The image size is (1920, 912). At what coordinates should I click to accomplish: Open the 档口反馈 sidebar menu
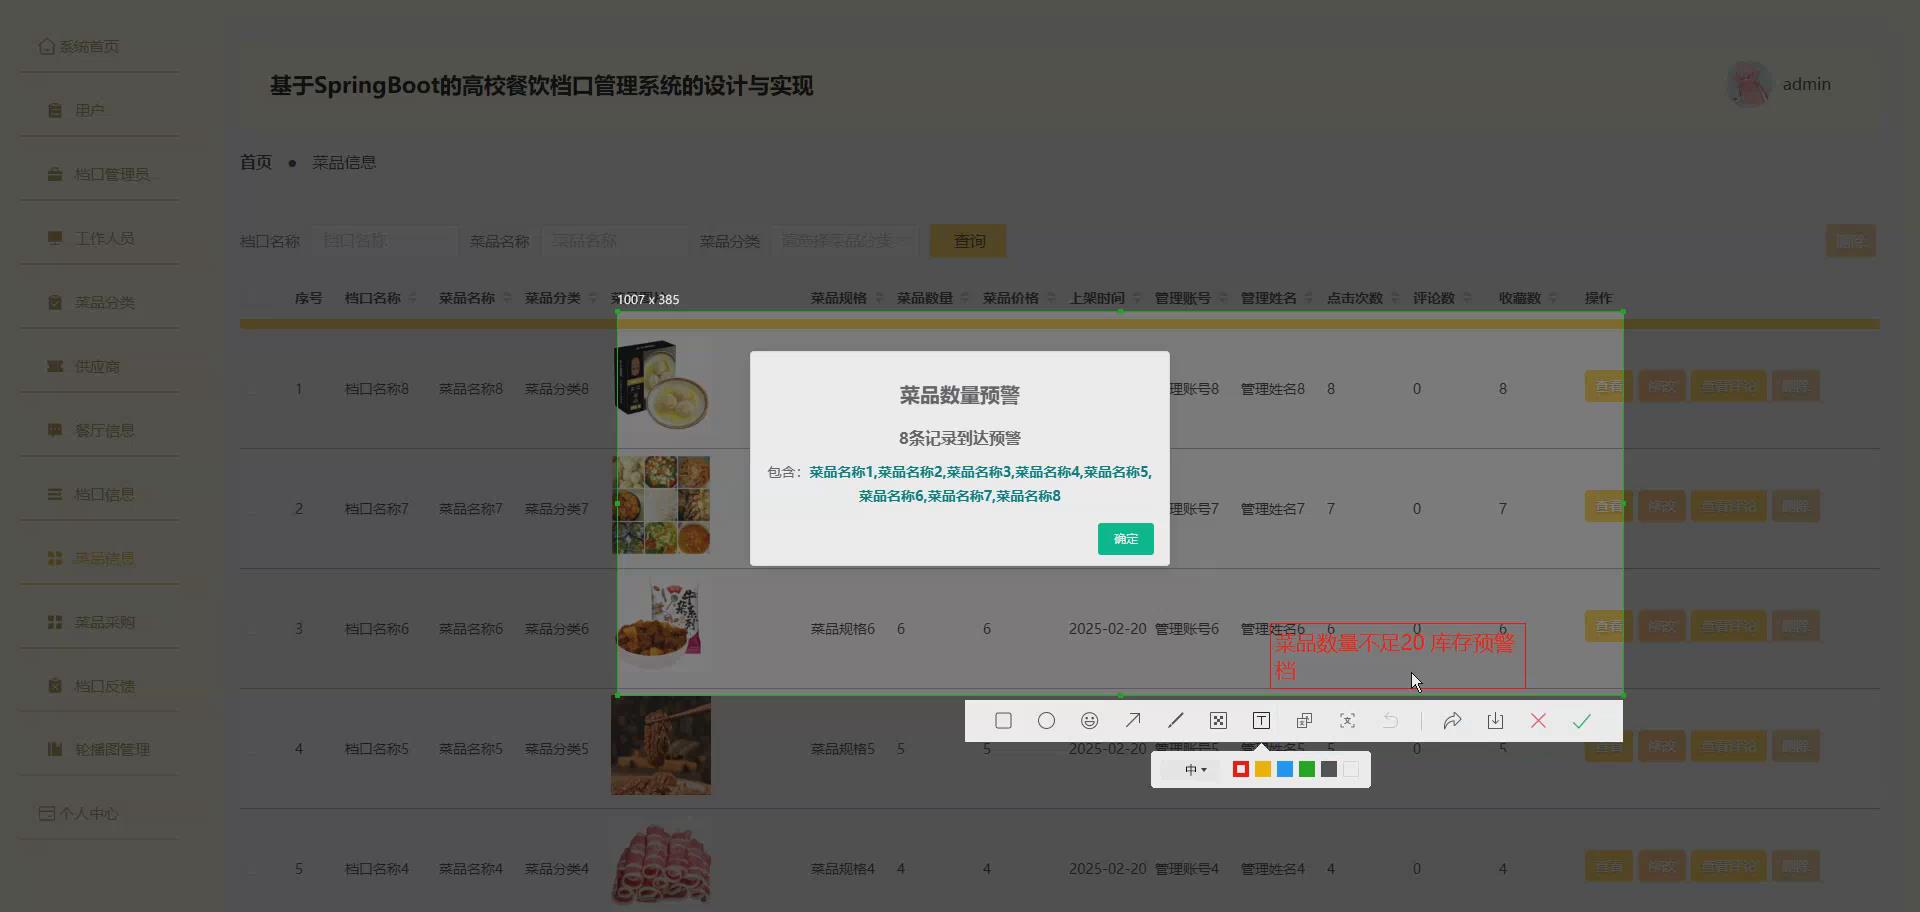100,686
